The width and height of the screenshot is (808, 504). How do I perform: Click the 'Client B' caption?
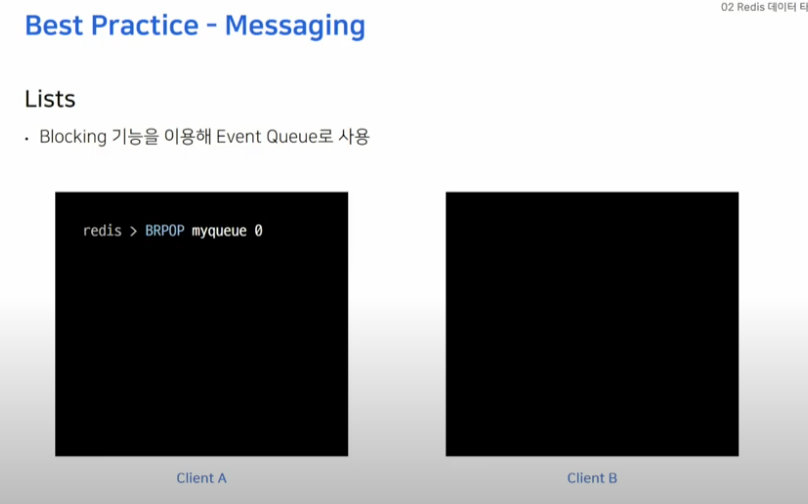592,478
